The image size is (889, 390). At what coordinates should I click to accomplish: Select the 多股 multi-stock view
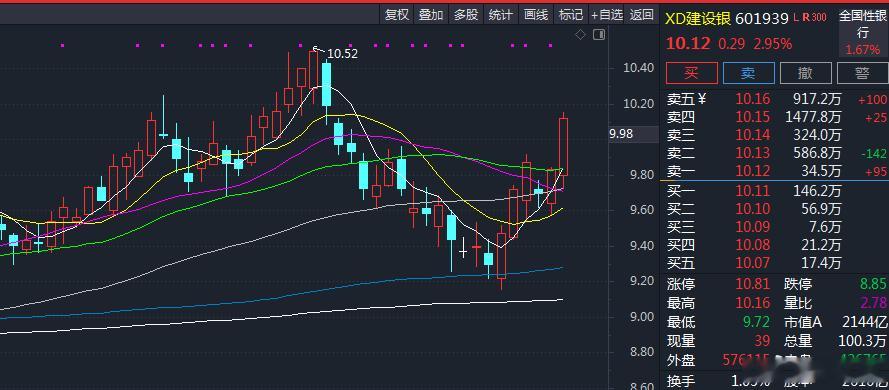465,15
